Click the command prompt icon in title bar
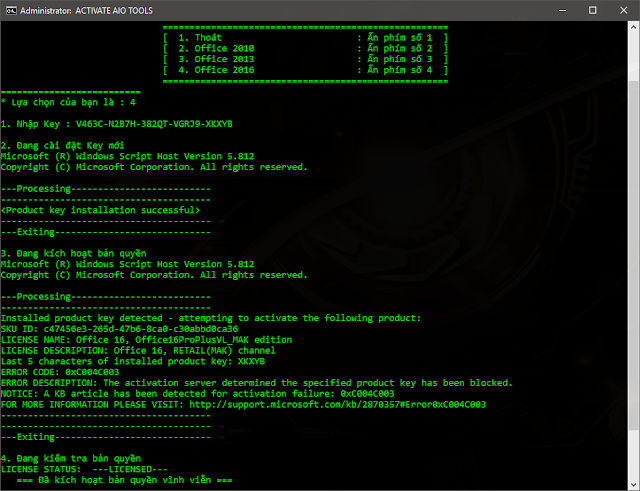This screenshot has height=491, width=640. click(x=11, y=11)
